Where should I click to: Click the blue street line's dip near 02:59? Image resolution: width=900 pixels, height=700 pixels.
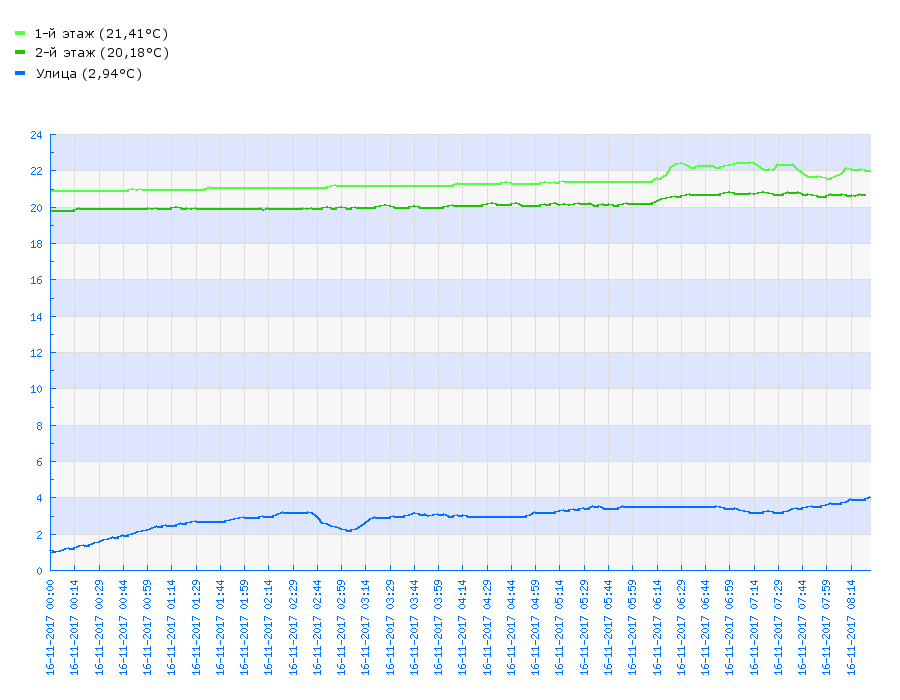tap(348, 530)
